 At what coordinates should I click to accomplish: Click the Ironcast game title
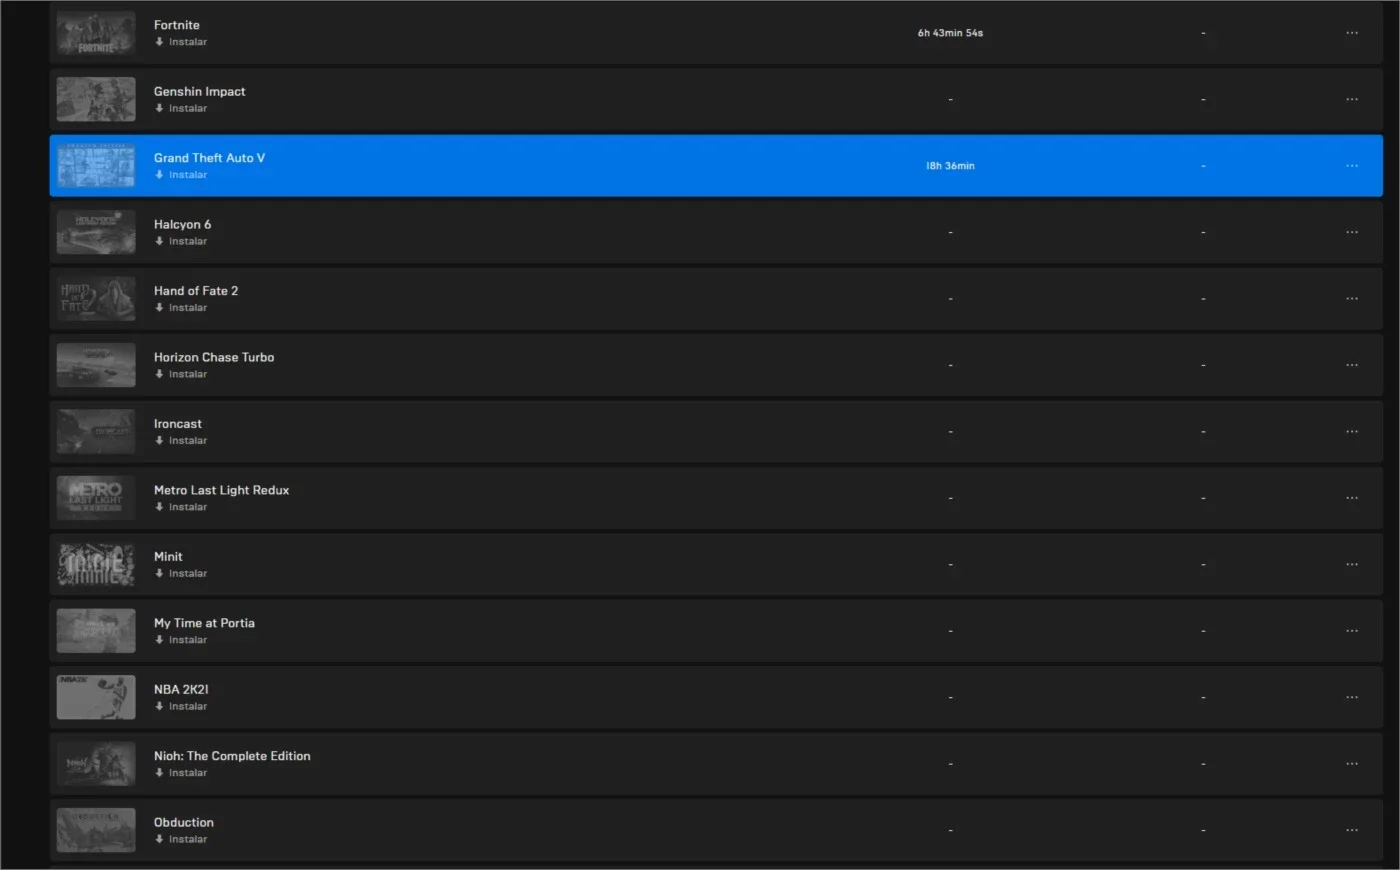click(x=178, y=424)
